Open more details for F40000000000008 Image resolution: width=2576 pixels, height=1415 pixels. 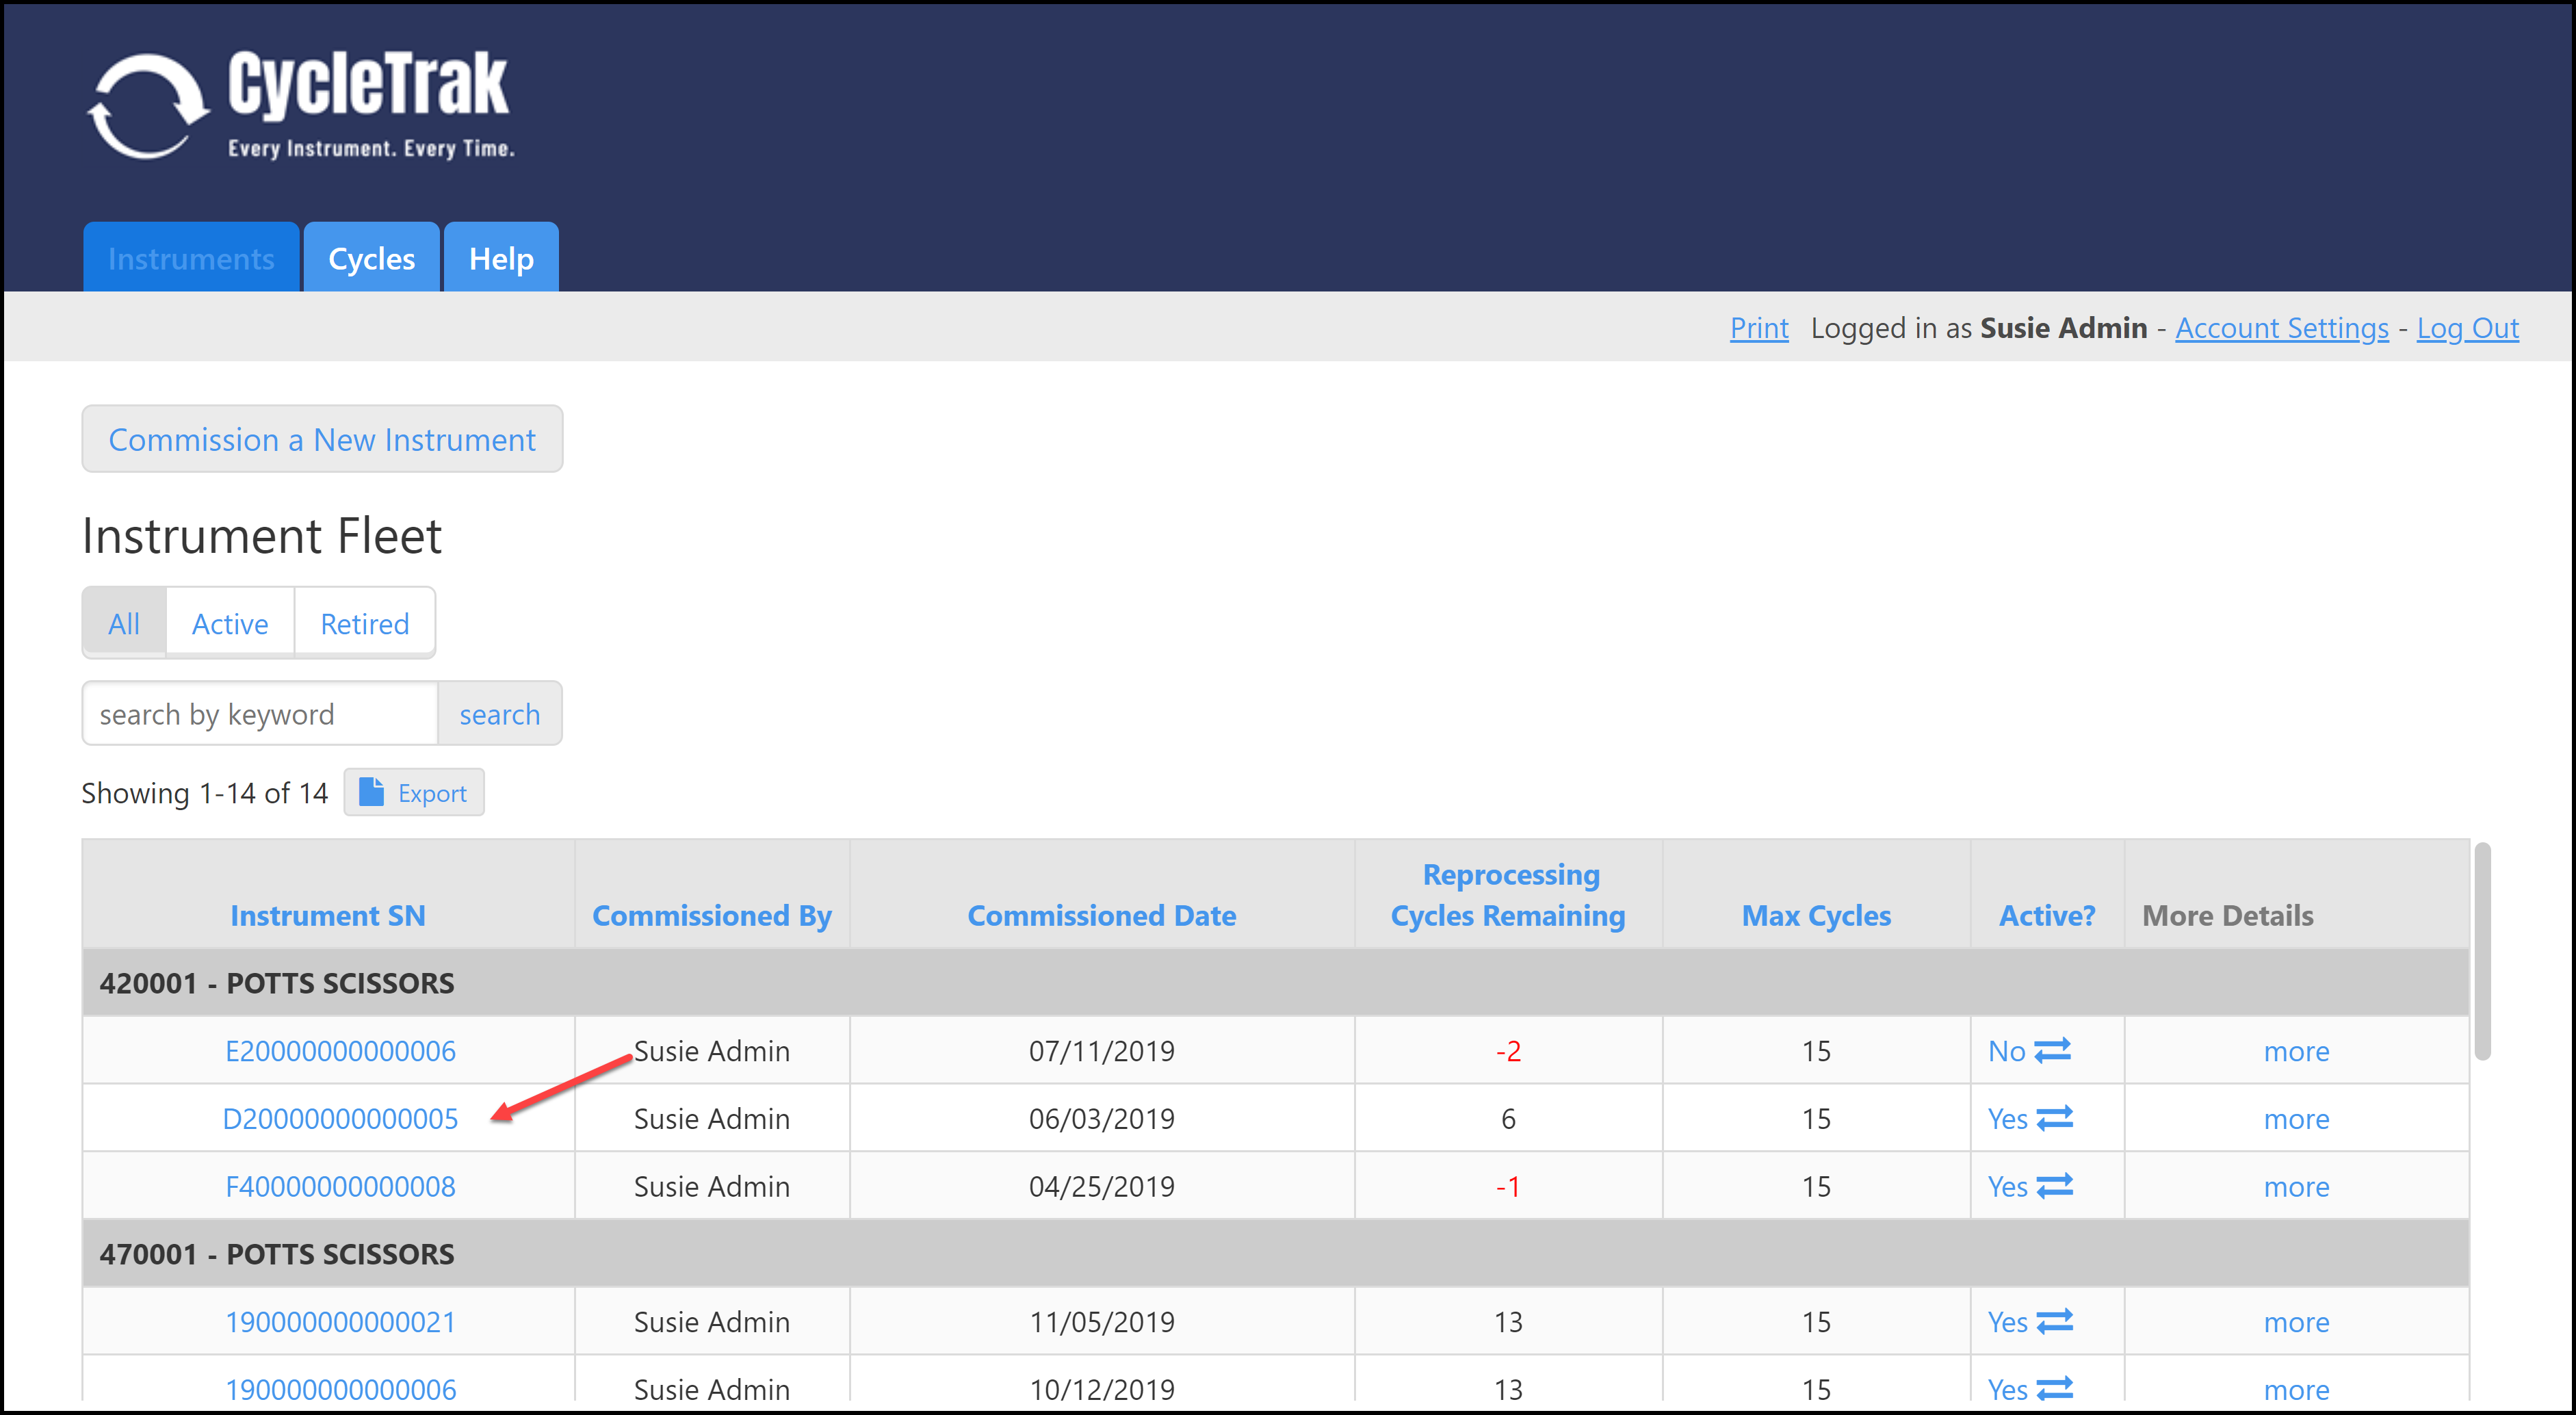point(2295,1187)
